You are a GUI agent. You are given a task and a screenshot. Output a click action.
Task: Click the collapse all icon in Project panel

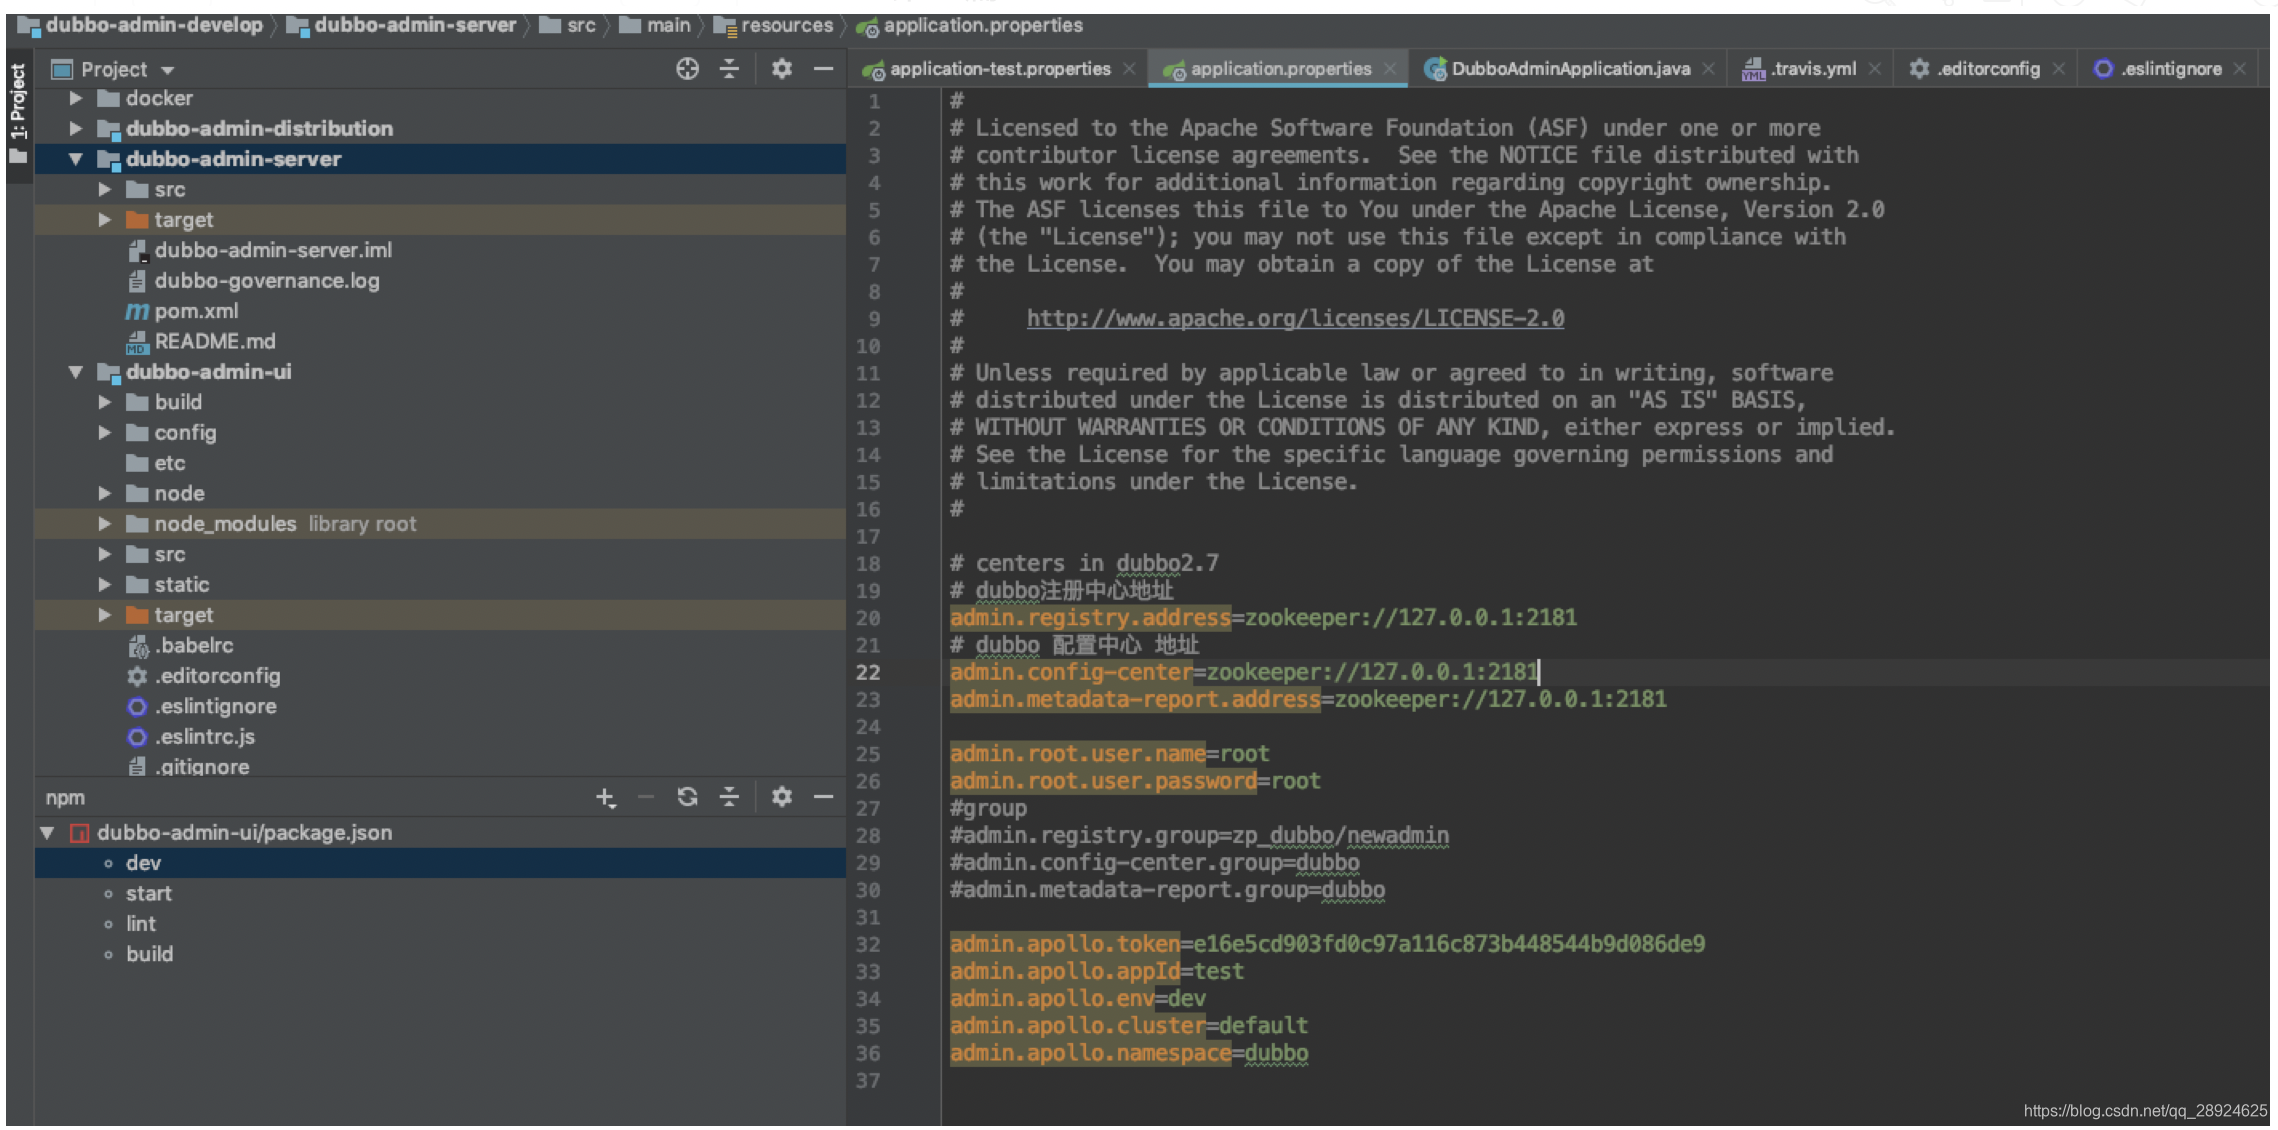click(x=730, y=69)
